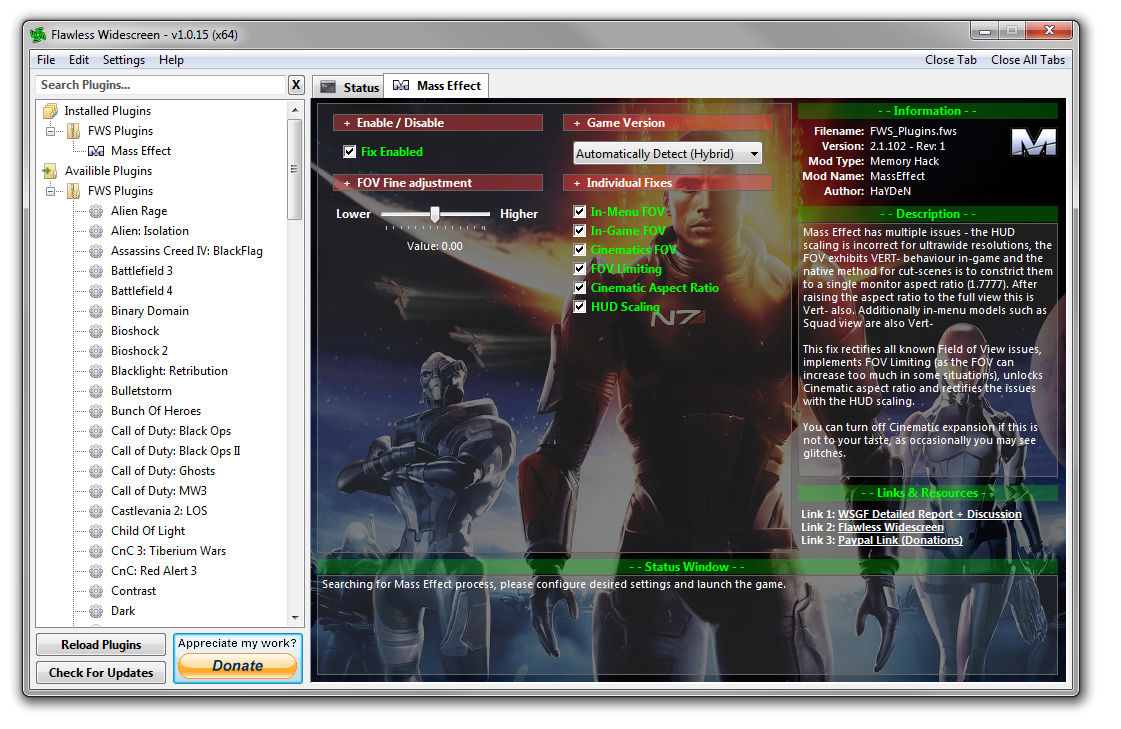Open the Settings menu
The image size is (1121, 729).
(124, 60)
